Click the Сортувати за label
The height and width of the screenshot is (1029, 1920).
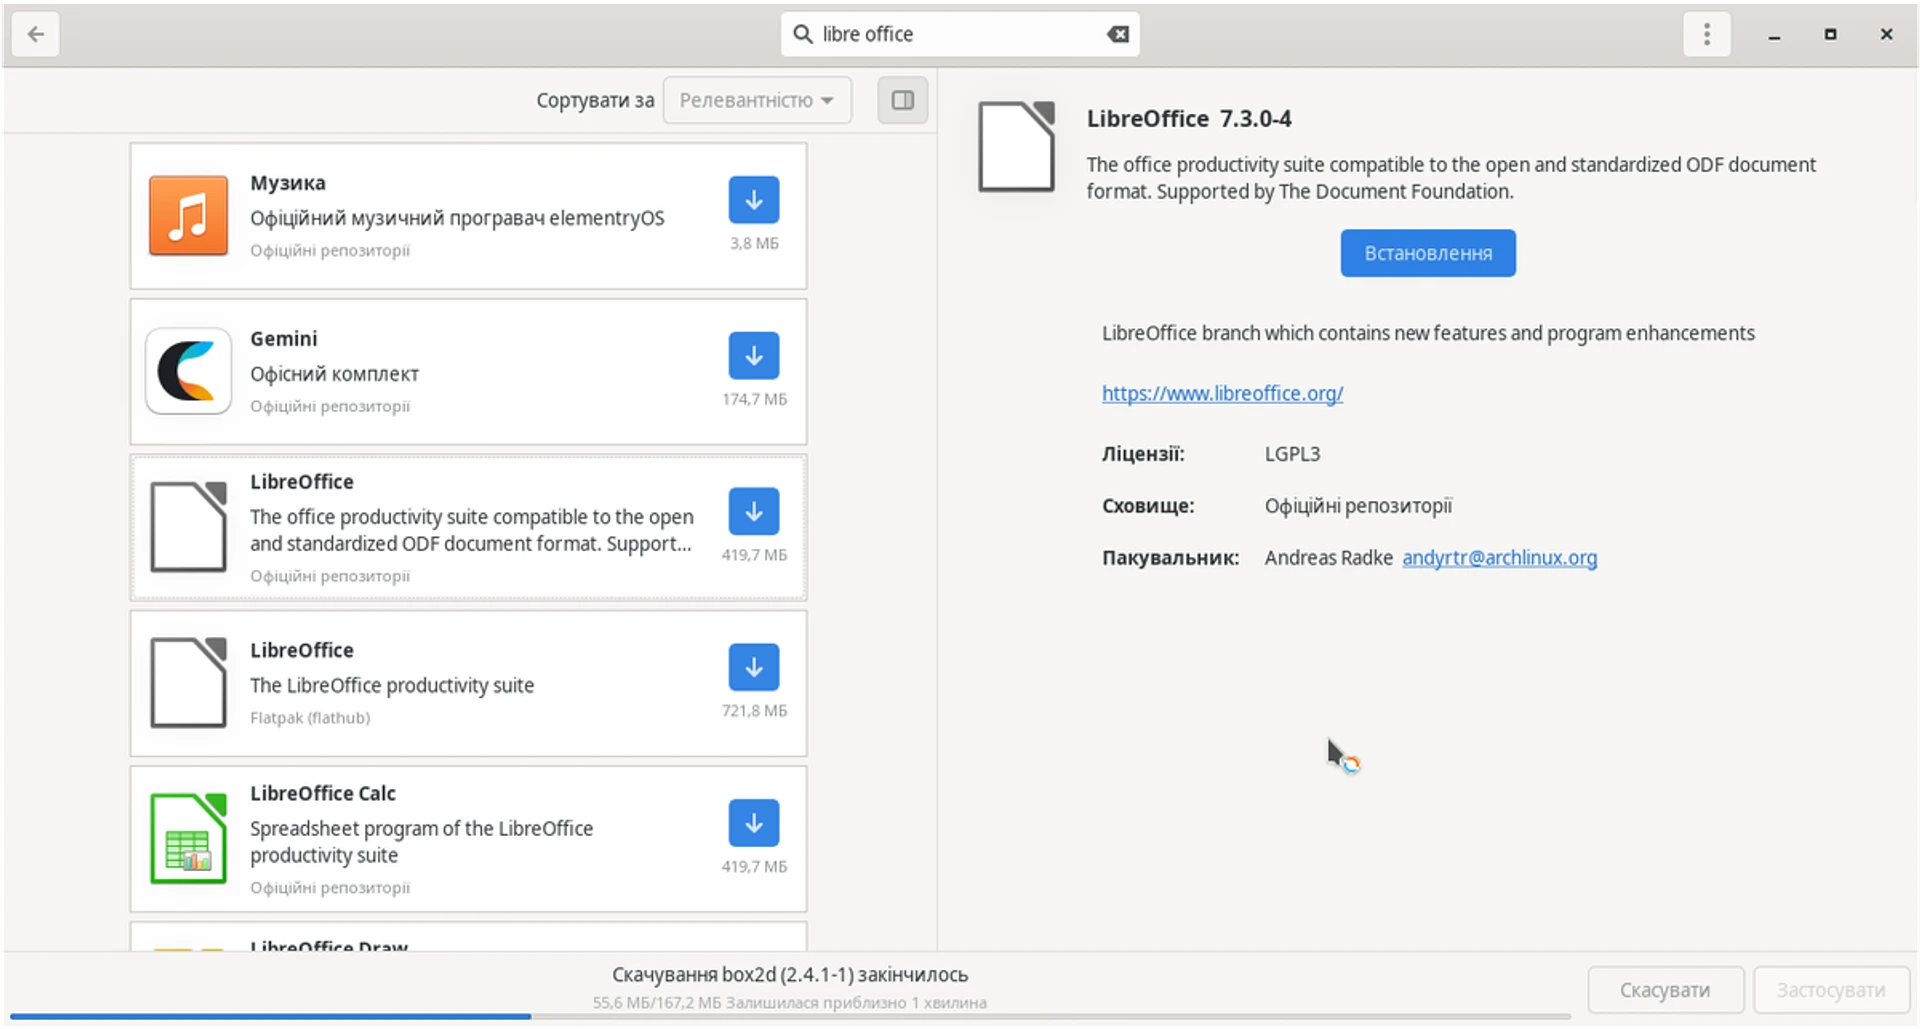[595, 100]
